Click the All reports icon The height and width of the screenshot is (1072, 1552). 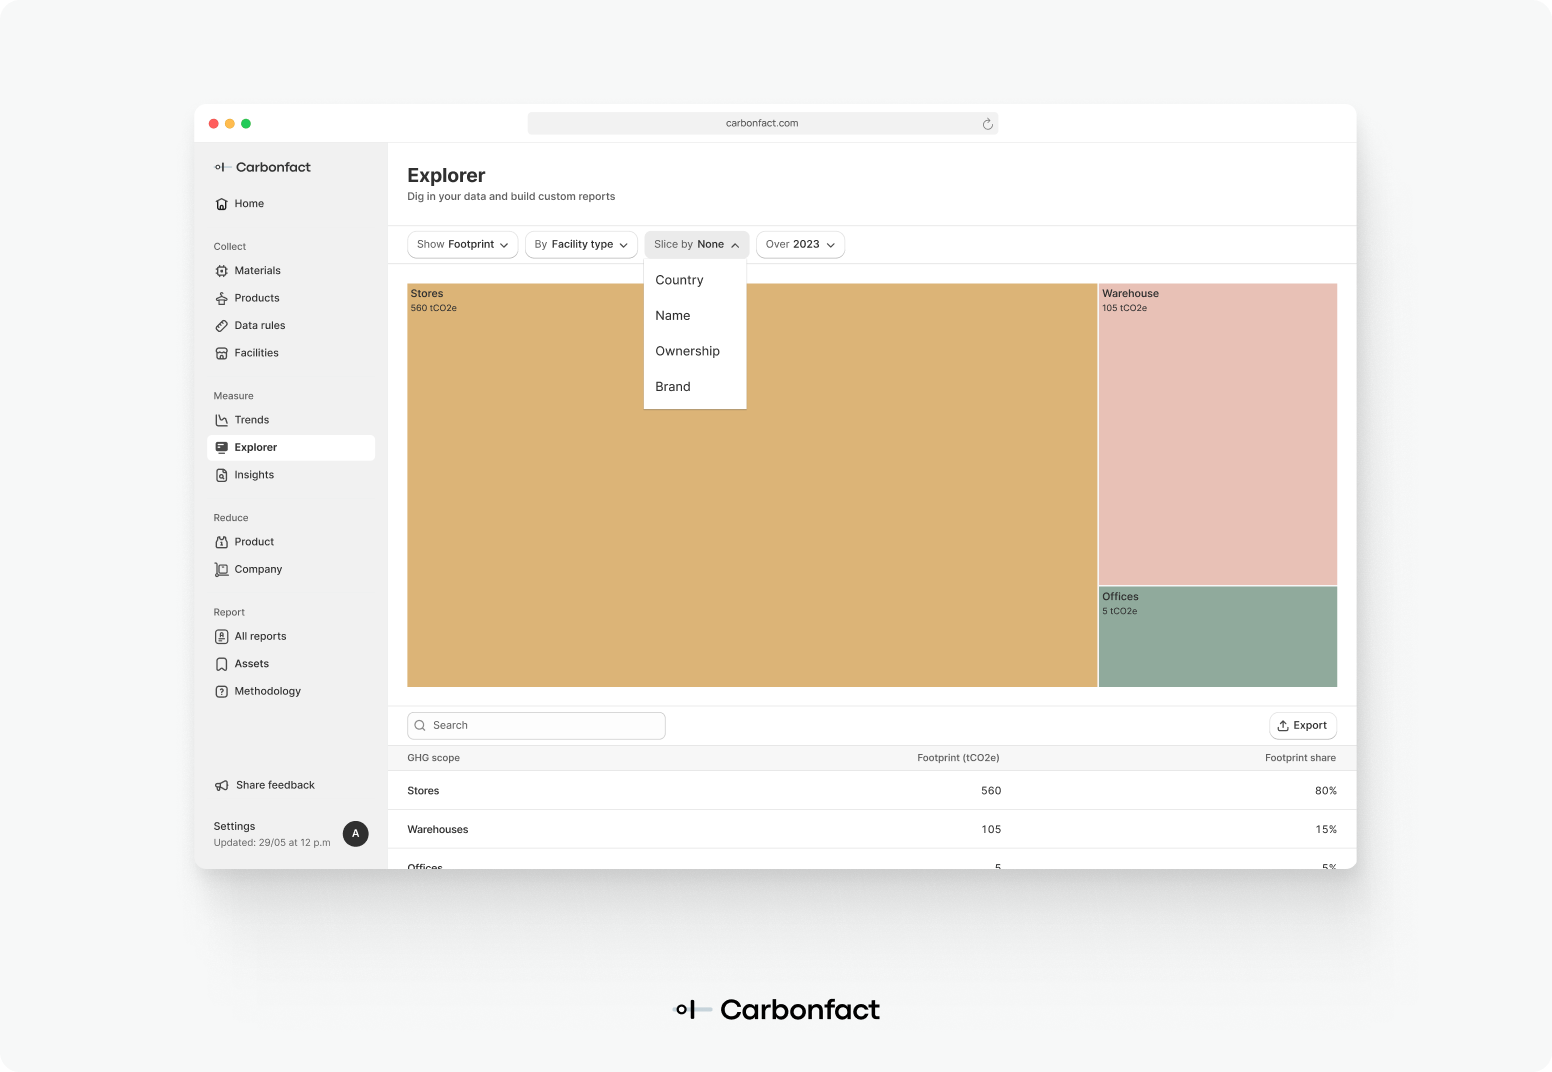(x=222, y=637)
